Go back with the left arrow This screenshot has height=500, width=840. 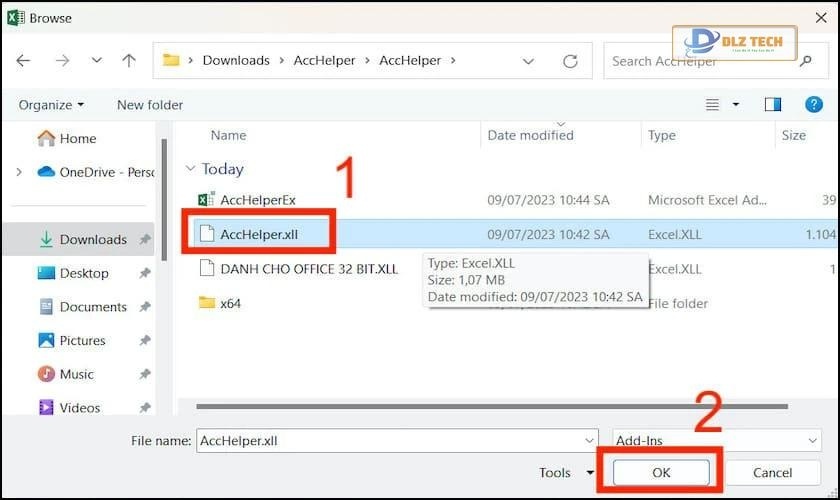click(23, 61)
